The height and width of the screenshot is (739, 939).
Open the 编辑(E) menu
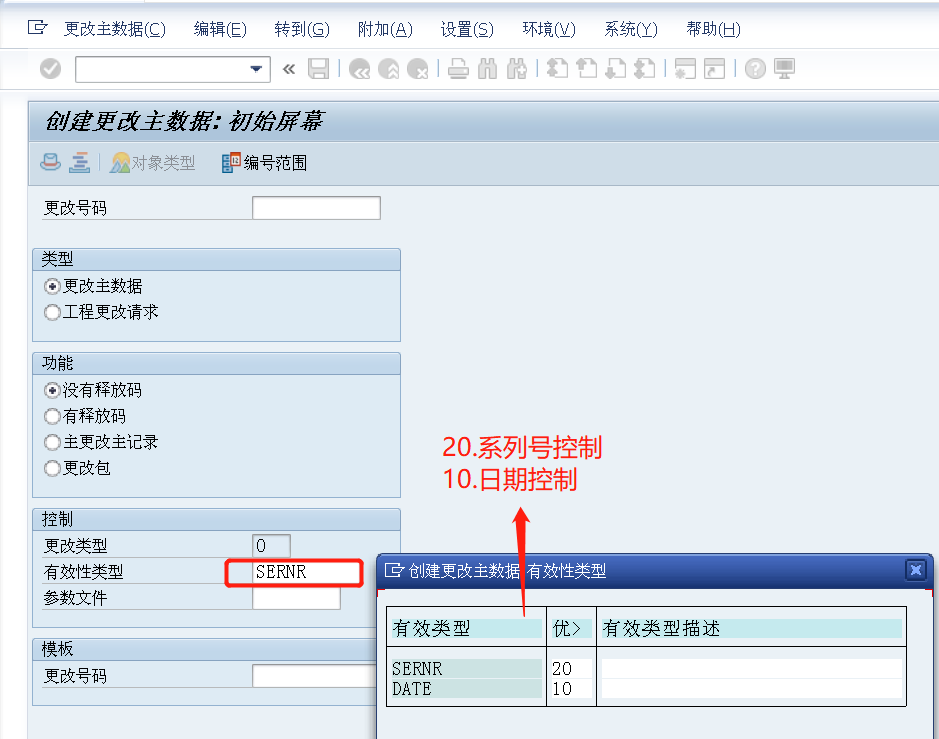[x=220, y=29]
